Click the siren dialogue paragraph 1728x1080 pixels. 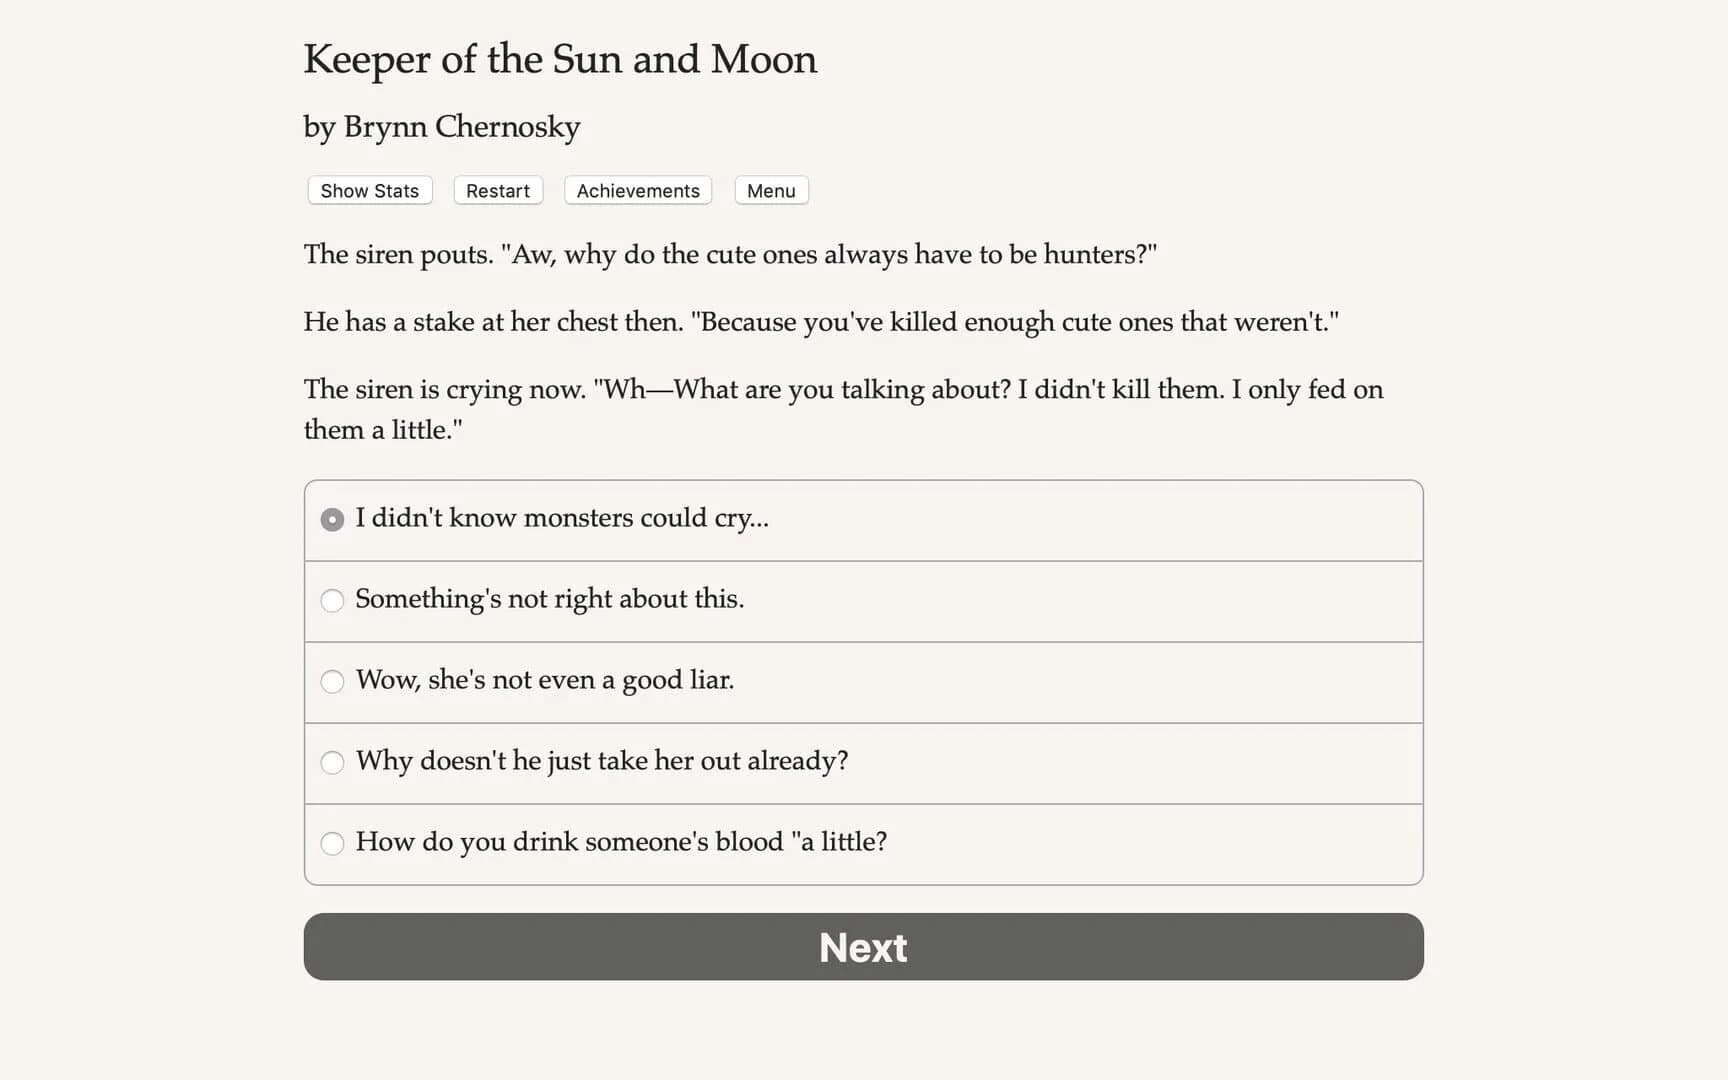[729, 255]
